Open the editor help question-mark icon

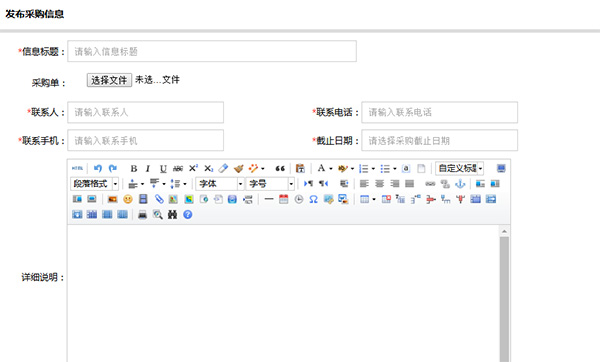pos(188,215)
